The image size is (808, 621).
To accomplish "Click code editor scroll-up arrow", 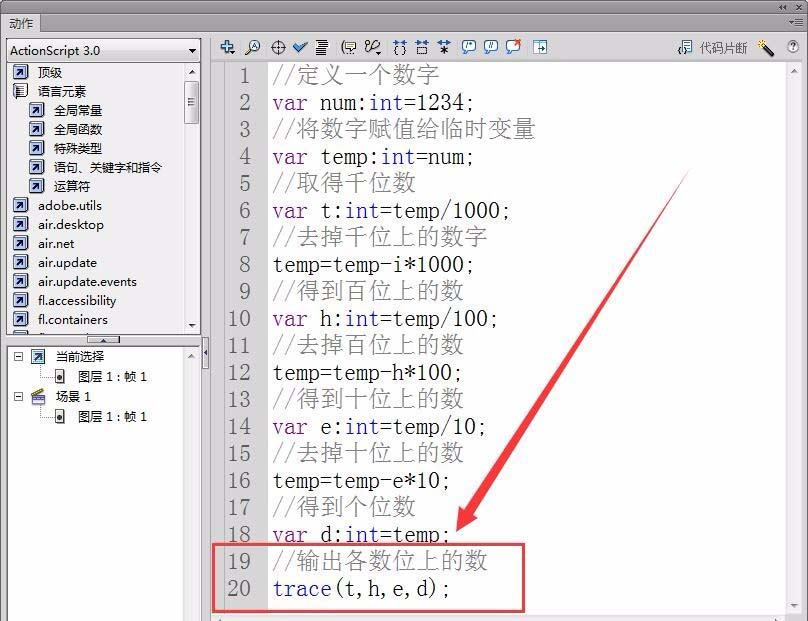I will 794,71.
